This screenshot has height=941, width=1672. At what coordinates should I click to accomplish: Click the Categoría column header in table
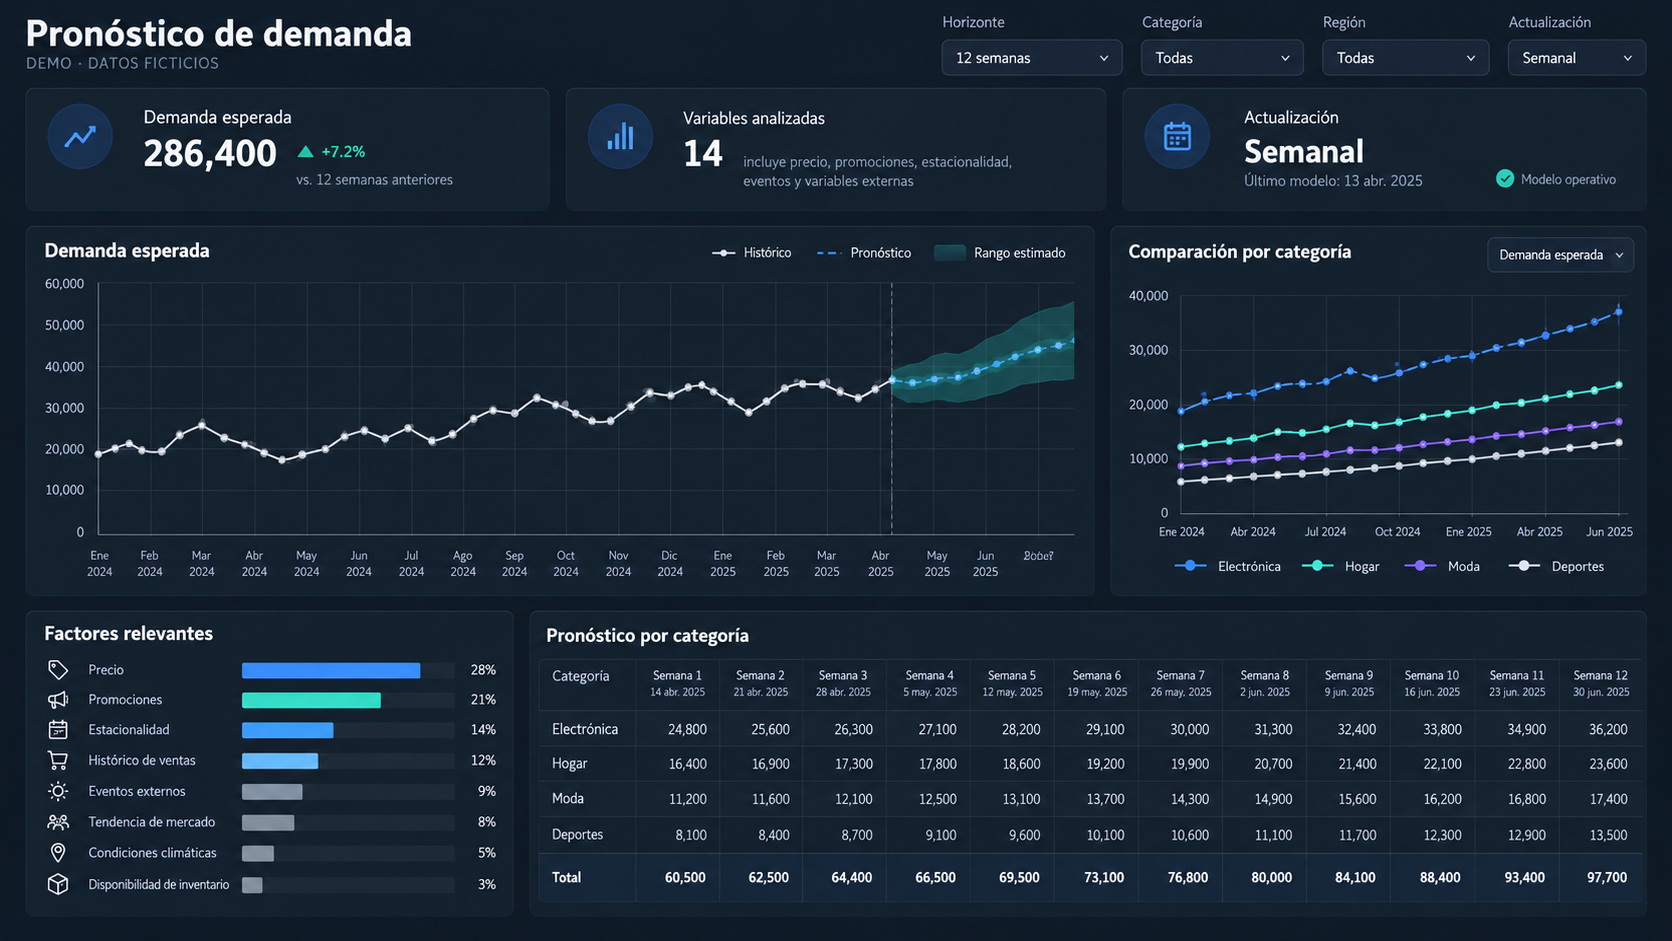580,676
